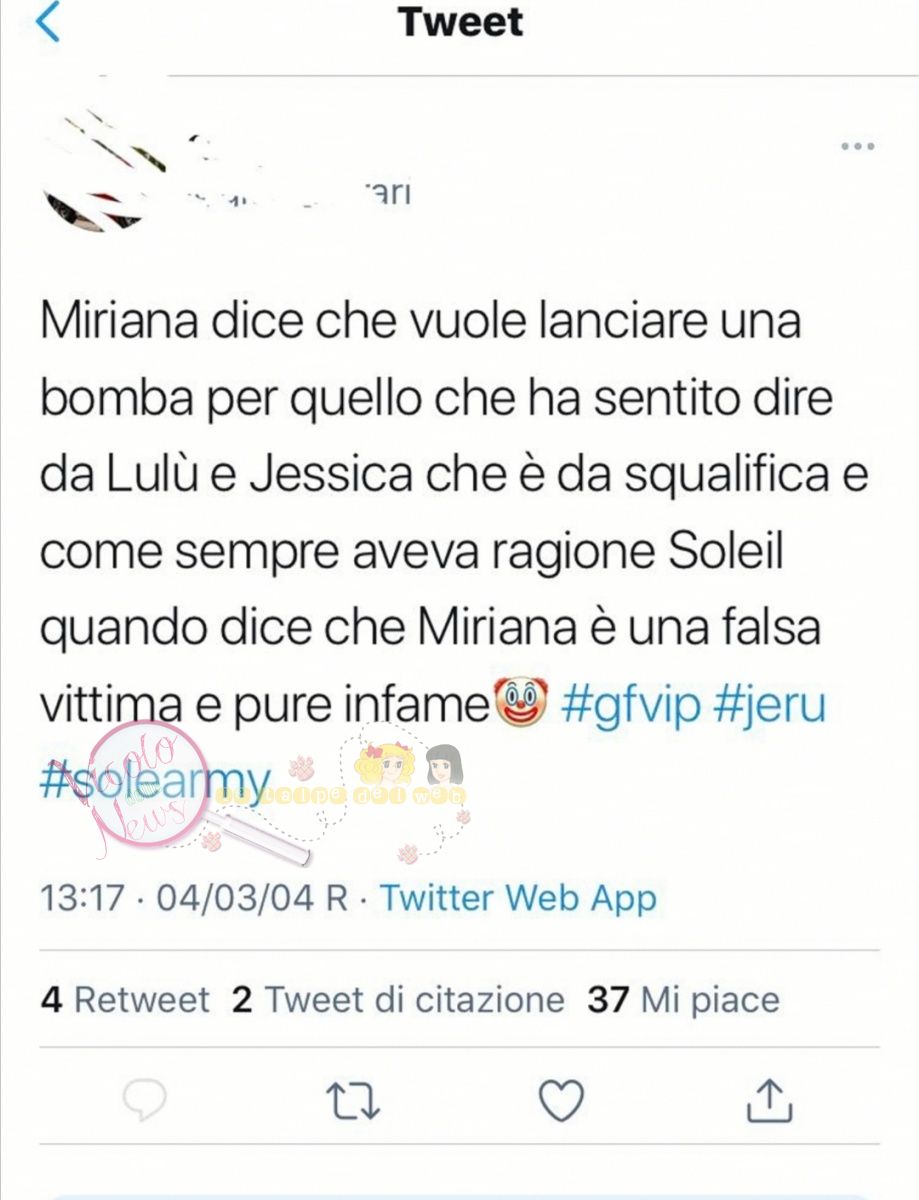Open the #solearmy hashtag
This screenshot has width=919, height=1200.
(156, 779)
